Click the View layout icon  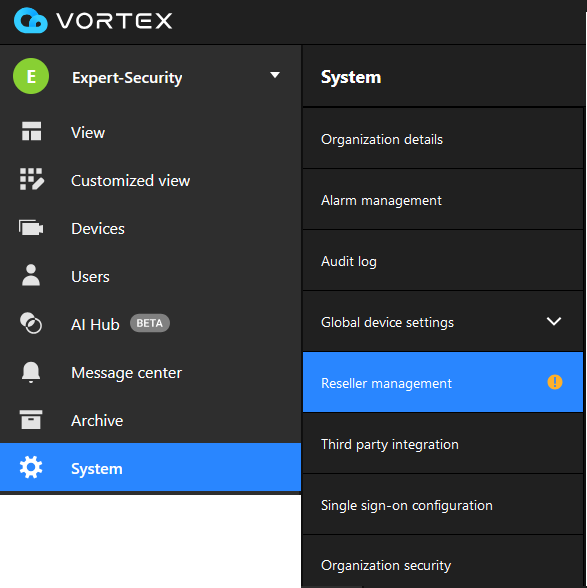[31, 131]
